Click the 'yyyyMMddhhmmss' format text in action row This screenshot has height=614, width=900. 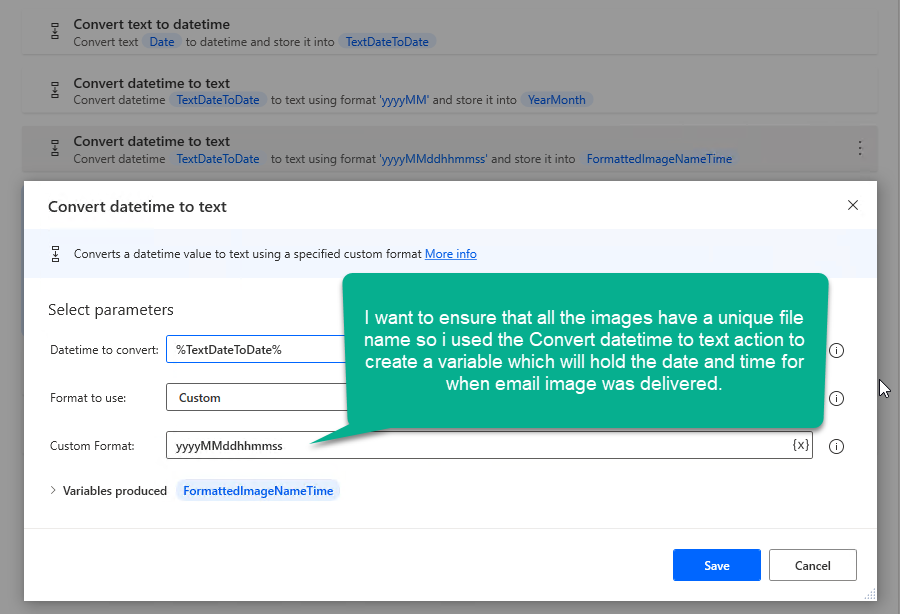[x=433, y=159]
